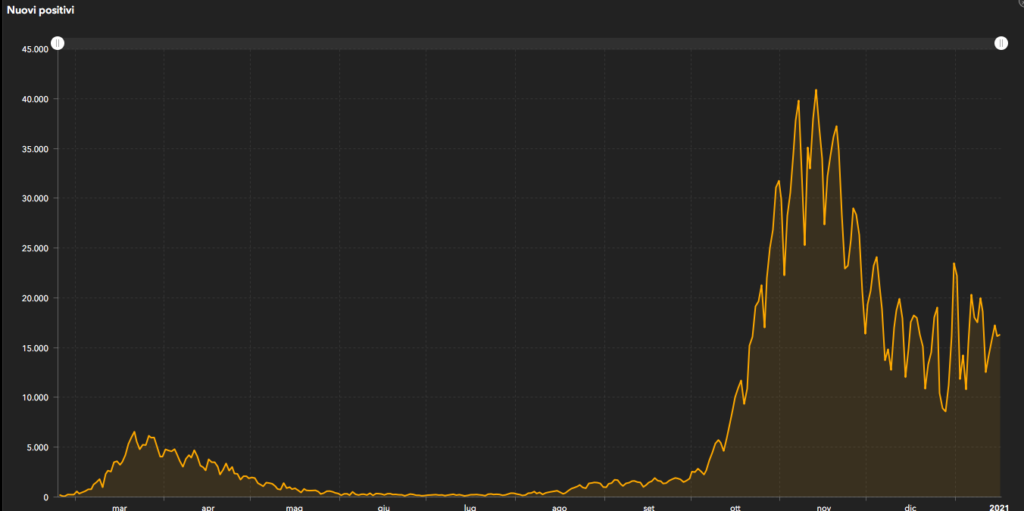Screen dimensions: 1024x511
Task: Click the highest peak of the orange line
Action: (x=816, y=90)
